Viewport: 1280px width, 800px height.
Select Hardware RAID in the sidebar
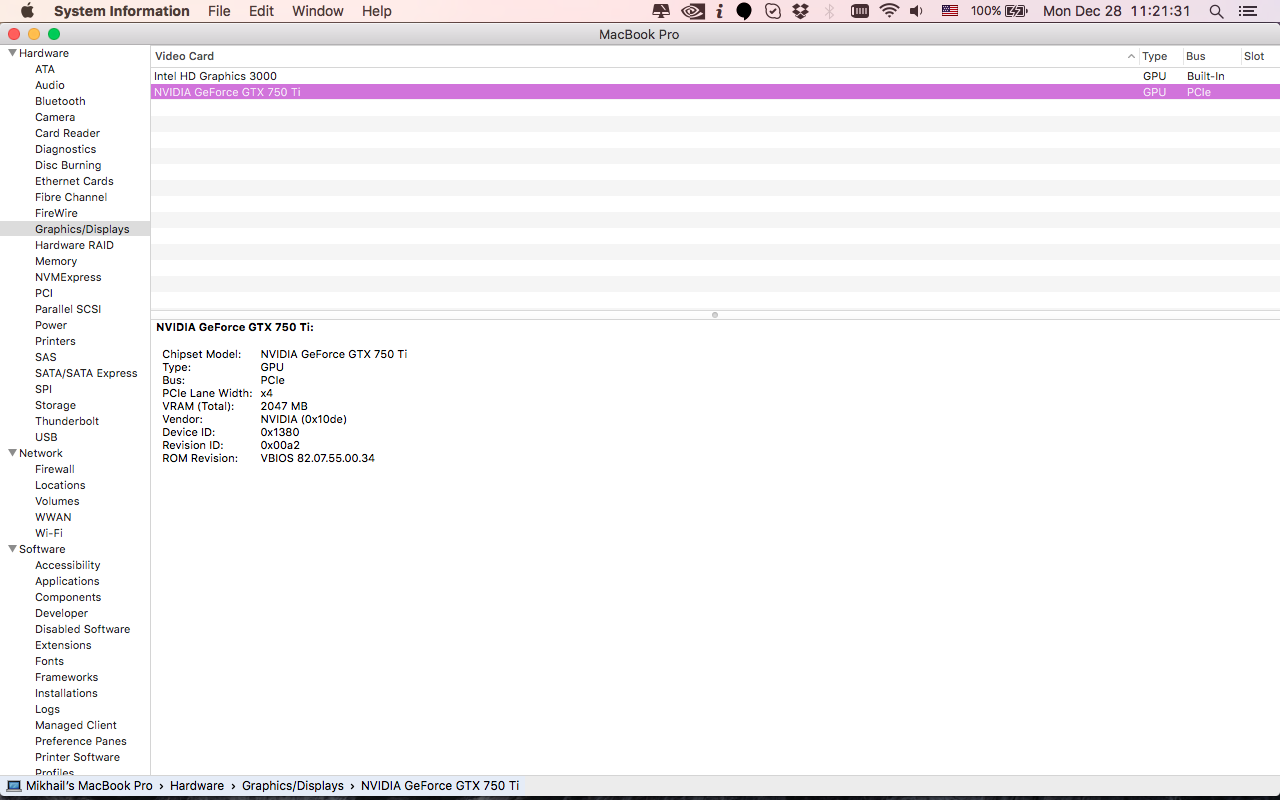tap(75, 245)
